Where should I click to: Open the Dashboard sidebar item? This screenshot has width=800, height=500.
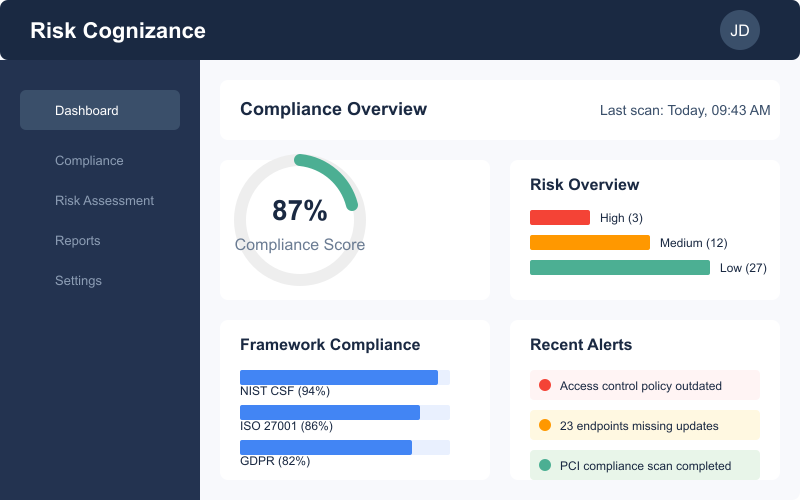[100, 110]
